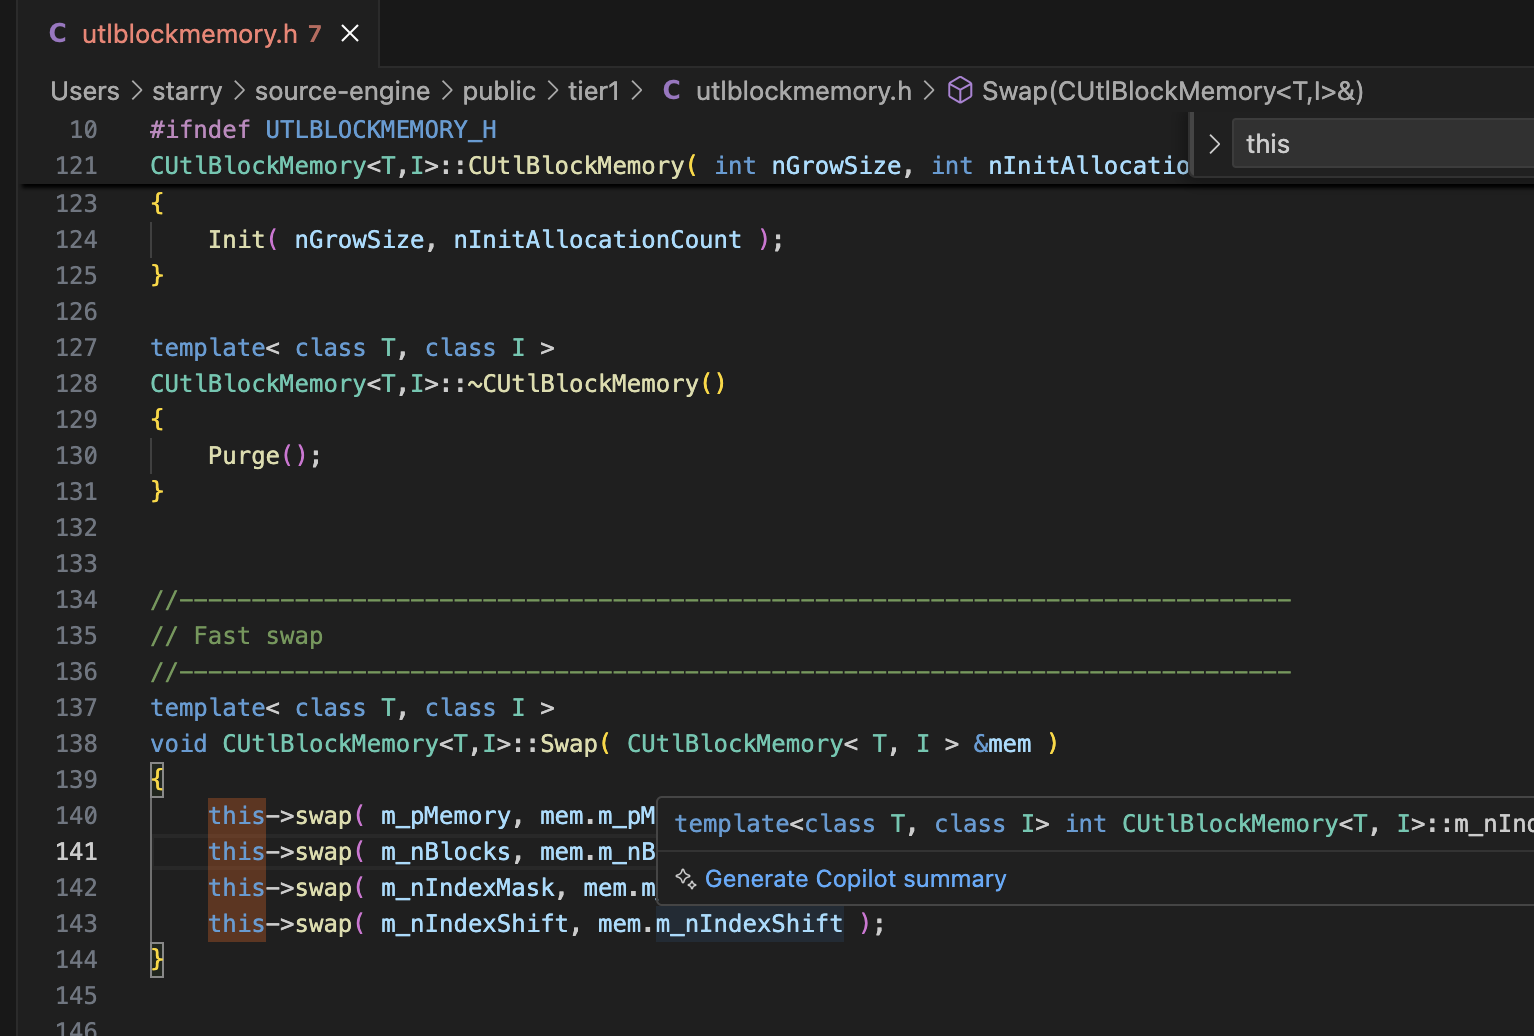This screenshot has width=1534, height=1036.
Task: Click the closing brace on line 144
Action: tap(157, 960)
